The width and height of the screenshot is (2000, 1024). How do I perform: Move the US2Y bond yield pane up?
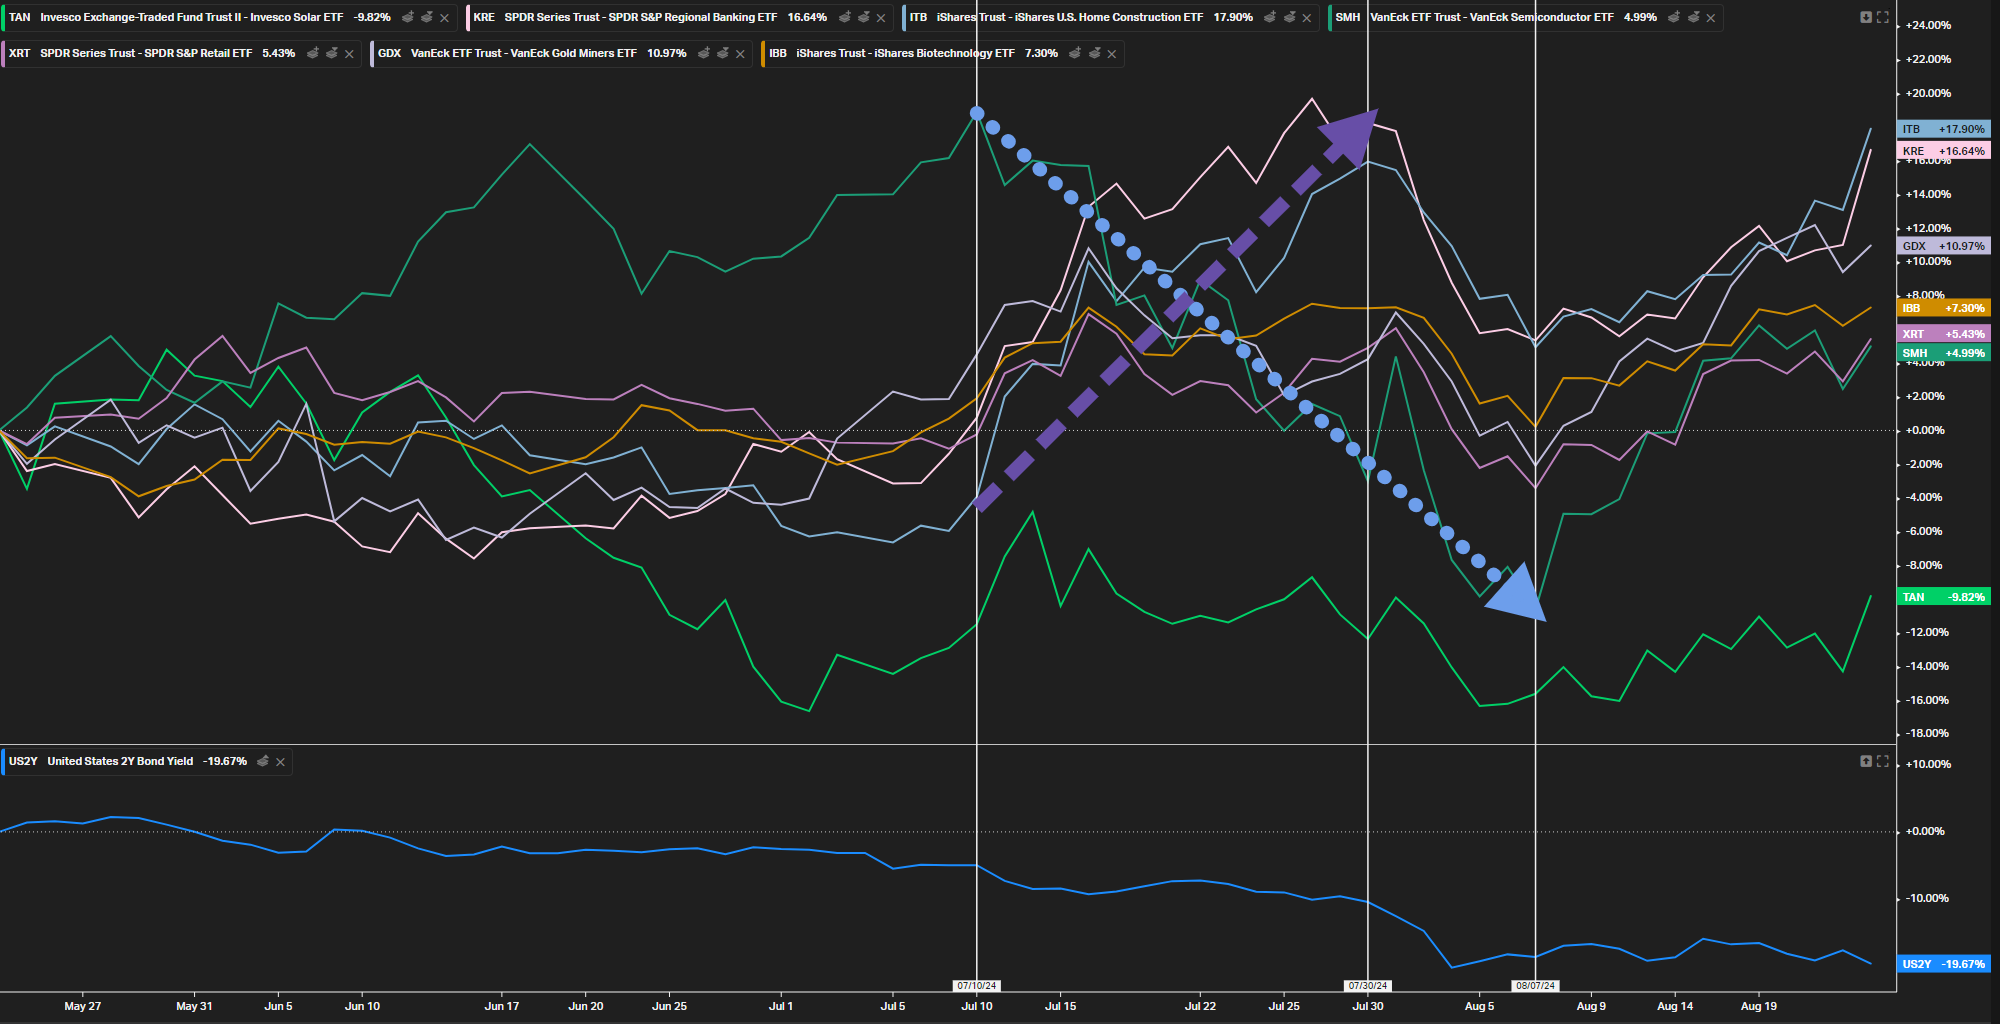[1866, 761]
